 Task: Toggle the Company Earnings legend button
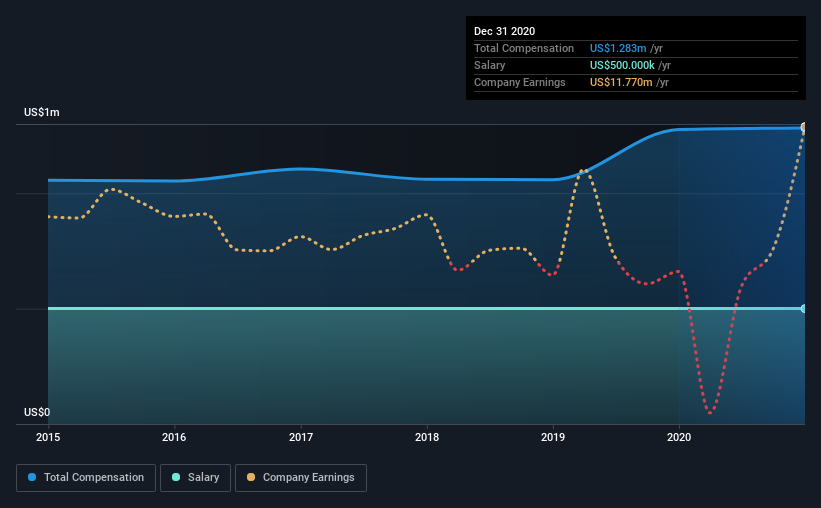(301, 478)
